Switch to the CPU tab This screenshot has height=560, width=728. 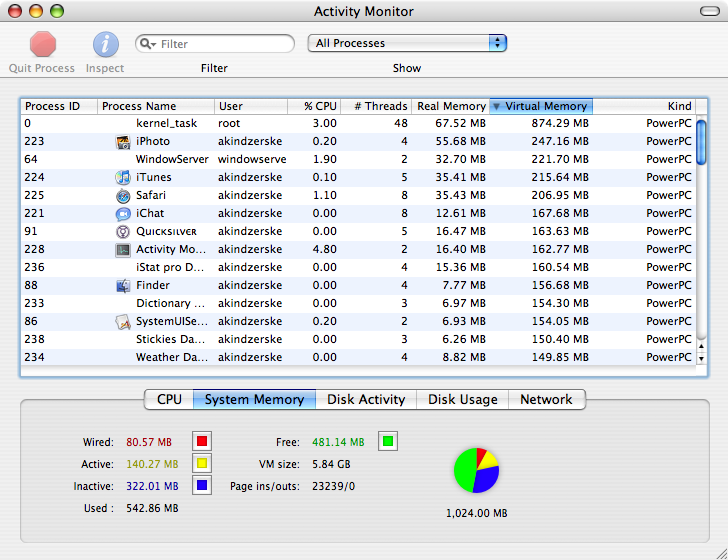pyautogui.click(x=169, y=399)
